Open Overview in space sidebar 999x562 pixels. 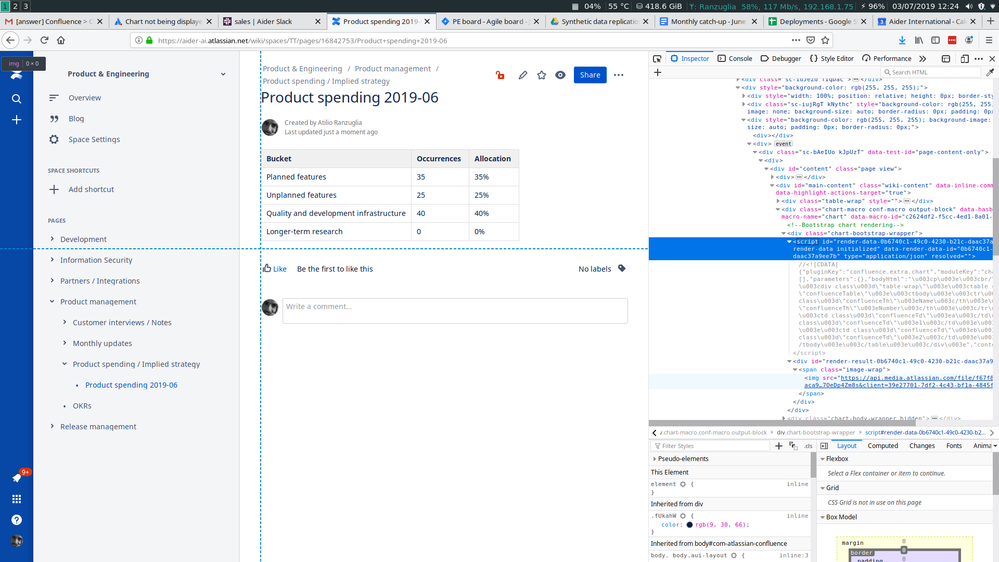[x=85, y=98]
